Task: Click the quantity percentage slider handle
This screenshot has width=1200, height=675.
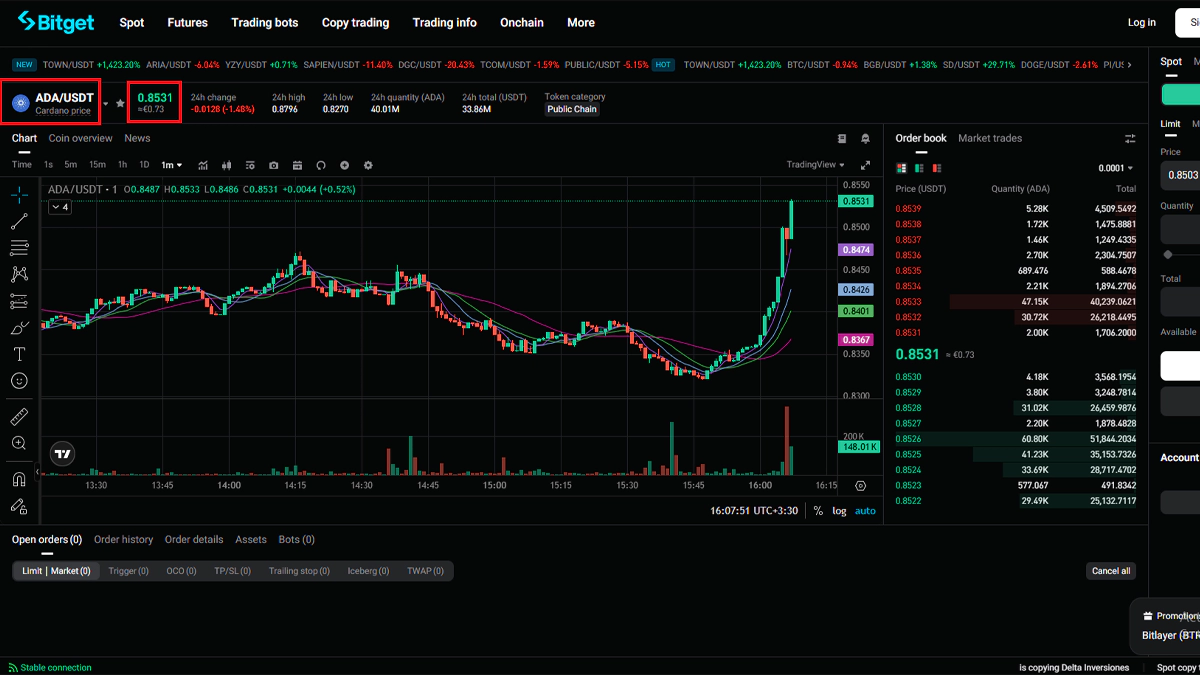Action: [x=1168, y=255]
